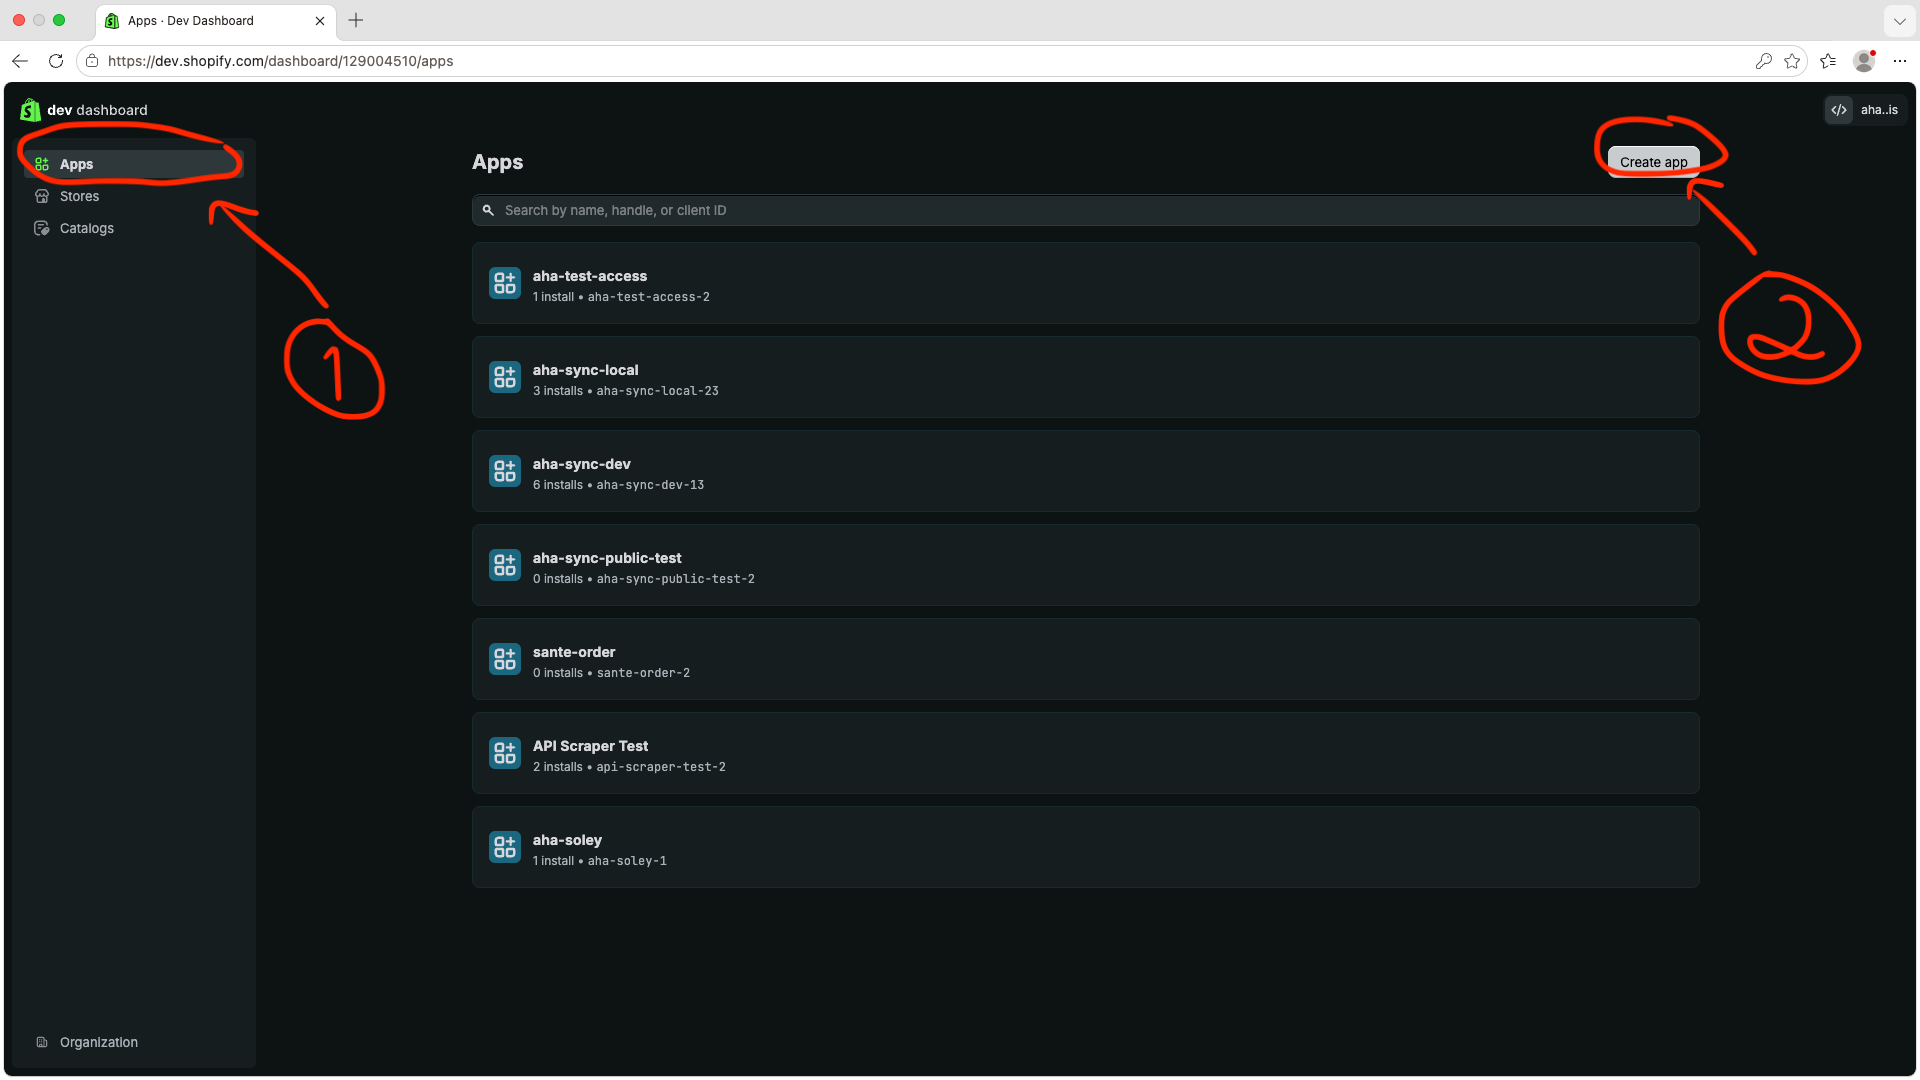The width and height of the screenshot is (1920, 1080).
Task: Expand the browser tab list chevron
Action: click(x=1899, y=20)
